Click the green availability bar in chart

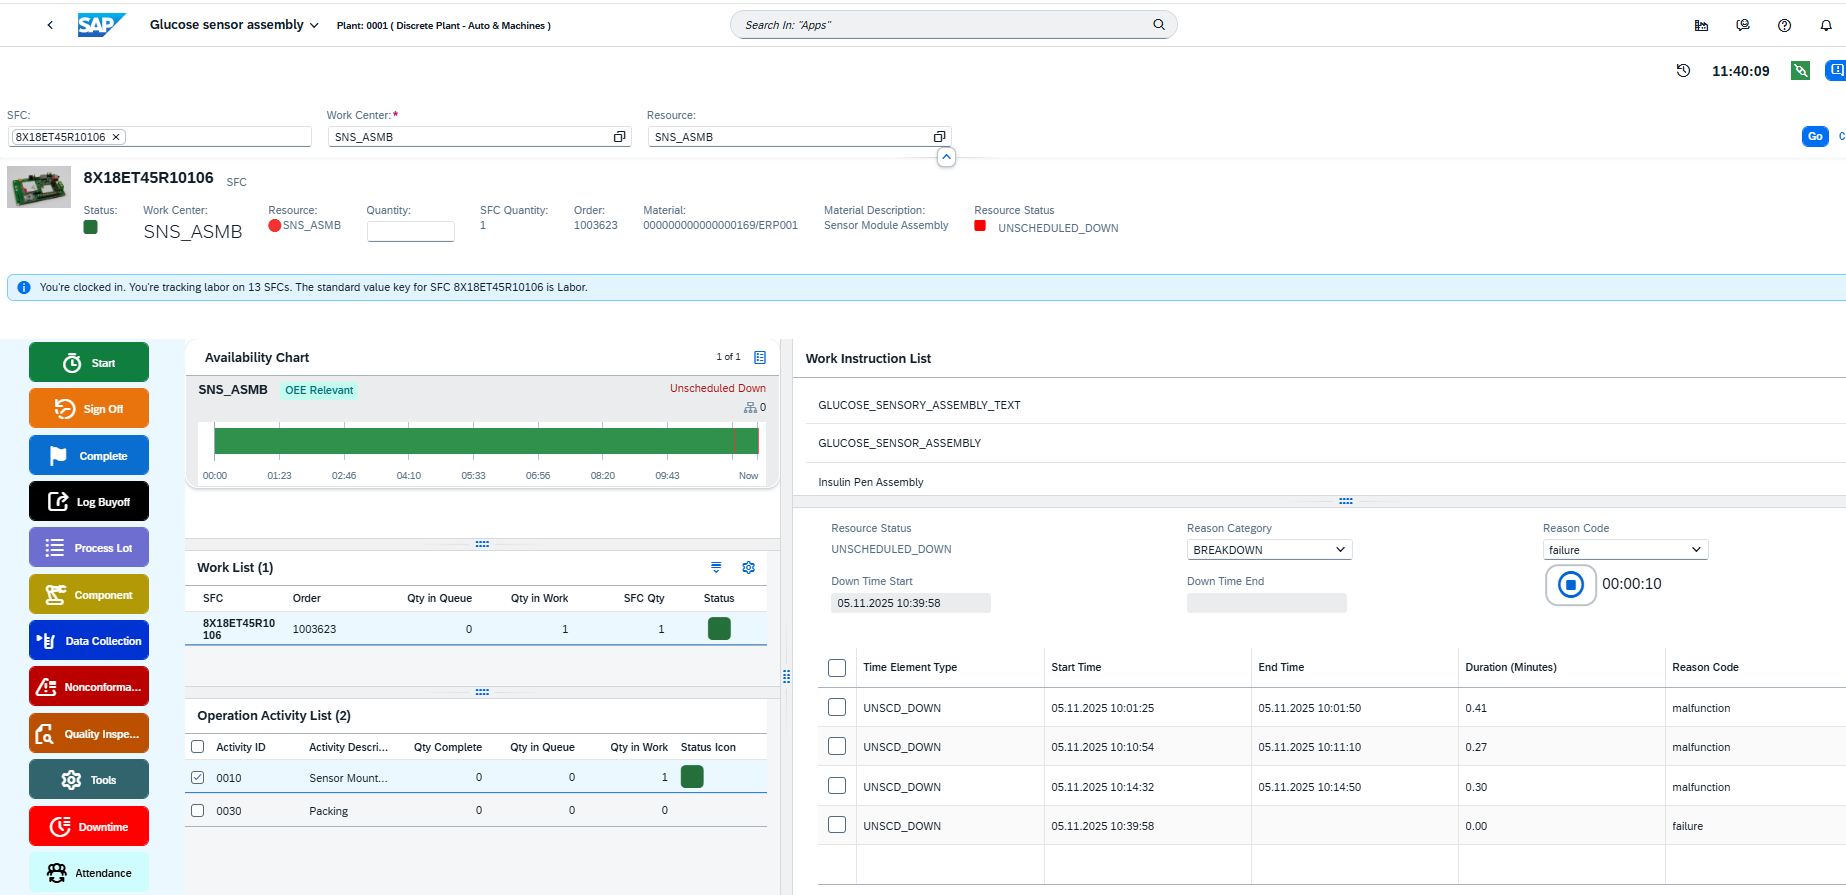(486, 441)
